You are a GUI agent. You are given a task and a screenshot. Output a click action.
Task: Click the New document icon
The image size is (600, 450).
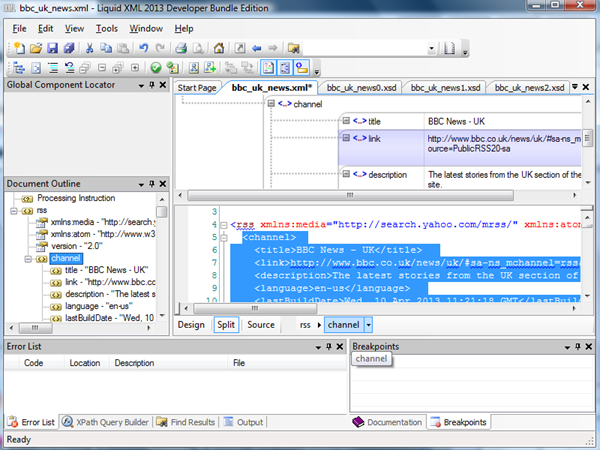19,48
